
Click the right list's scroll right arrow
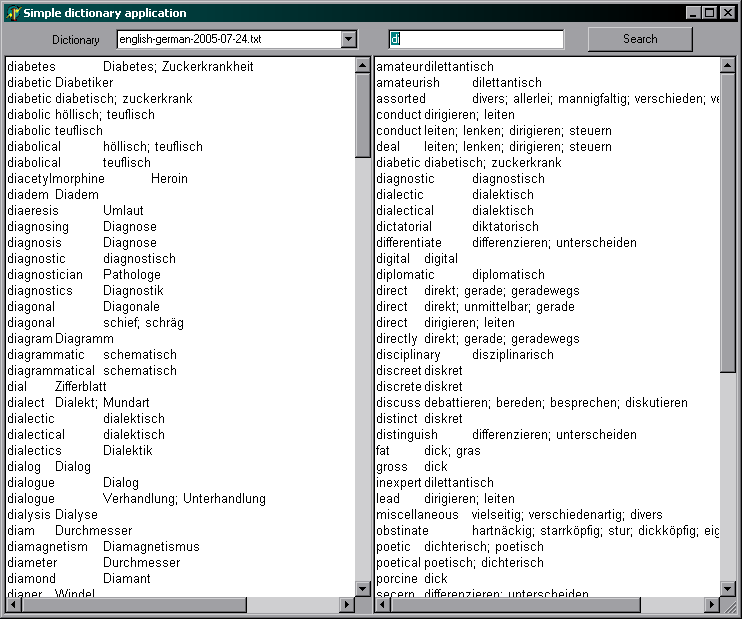point(712,604)
